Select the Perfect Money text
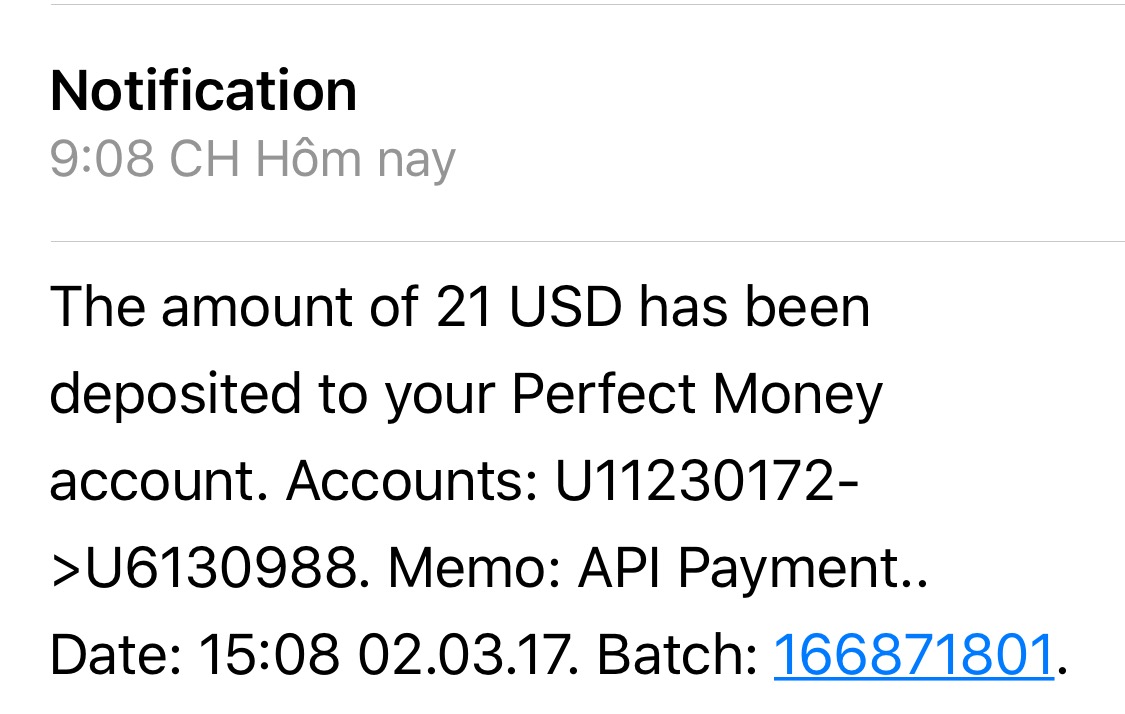 pos(697,395)
